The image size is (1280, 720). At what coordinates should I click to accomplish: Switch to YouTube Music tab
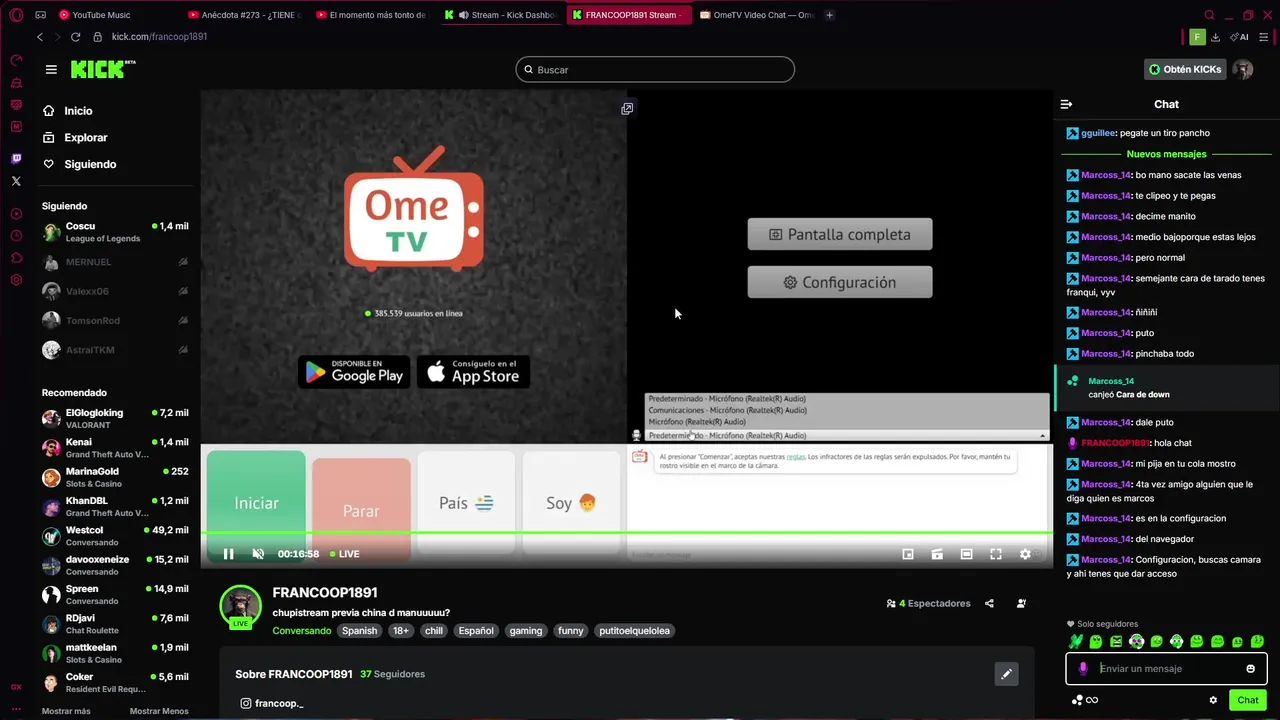click(x=95, y=15)
